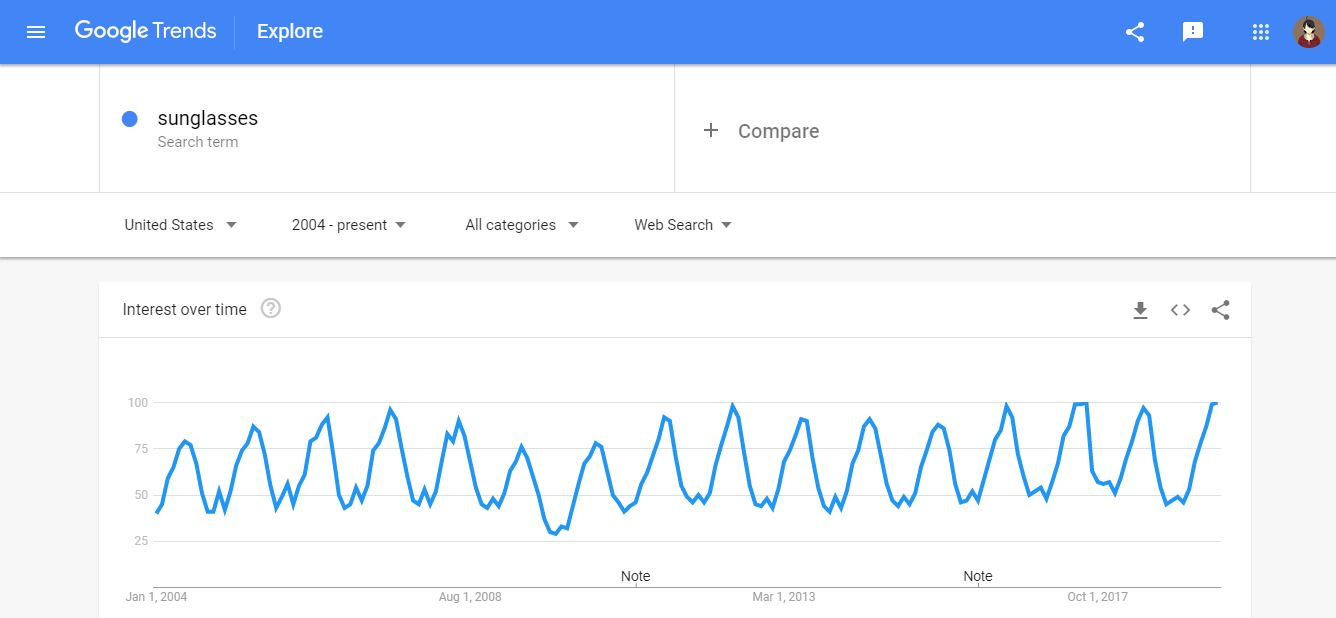The image size is (1336, 618).
Task: Click the embed code icon
Action: 1180,310
